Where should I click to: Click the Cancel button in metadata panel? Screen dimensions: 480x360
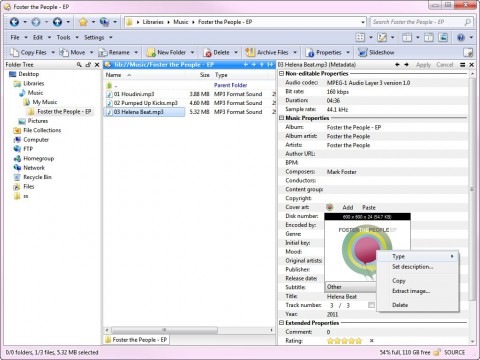[x=445, y=65]
